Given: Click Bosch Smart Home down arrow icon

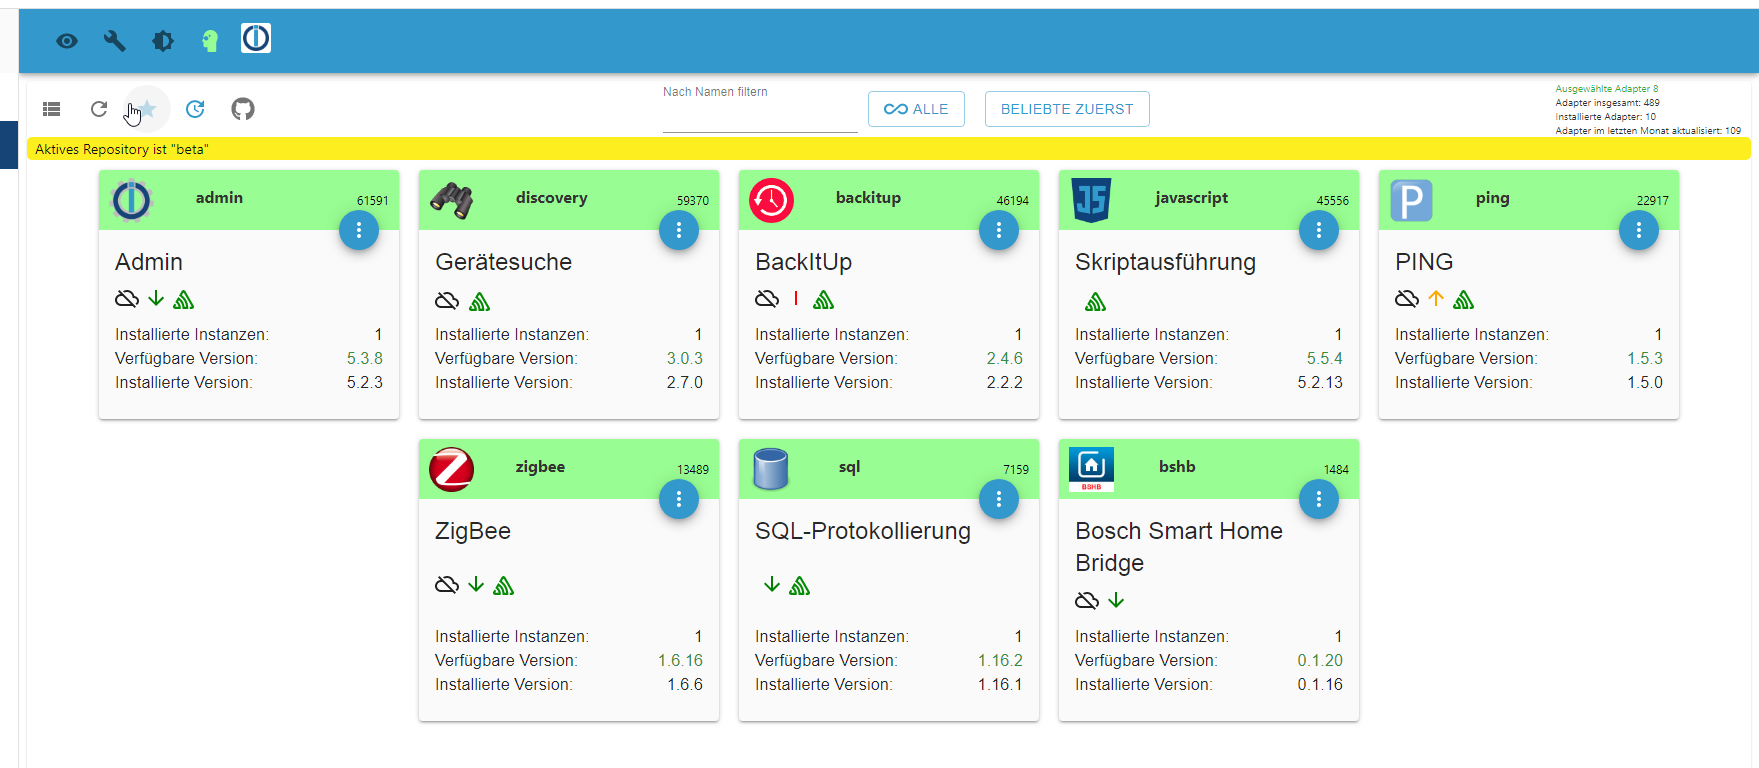Looking at the screenshot, I should click(x=1116, y=600).
